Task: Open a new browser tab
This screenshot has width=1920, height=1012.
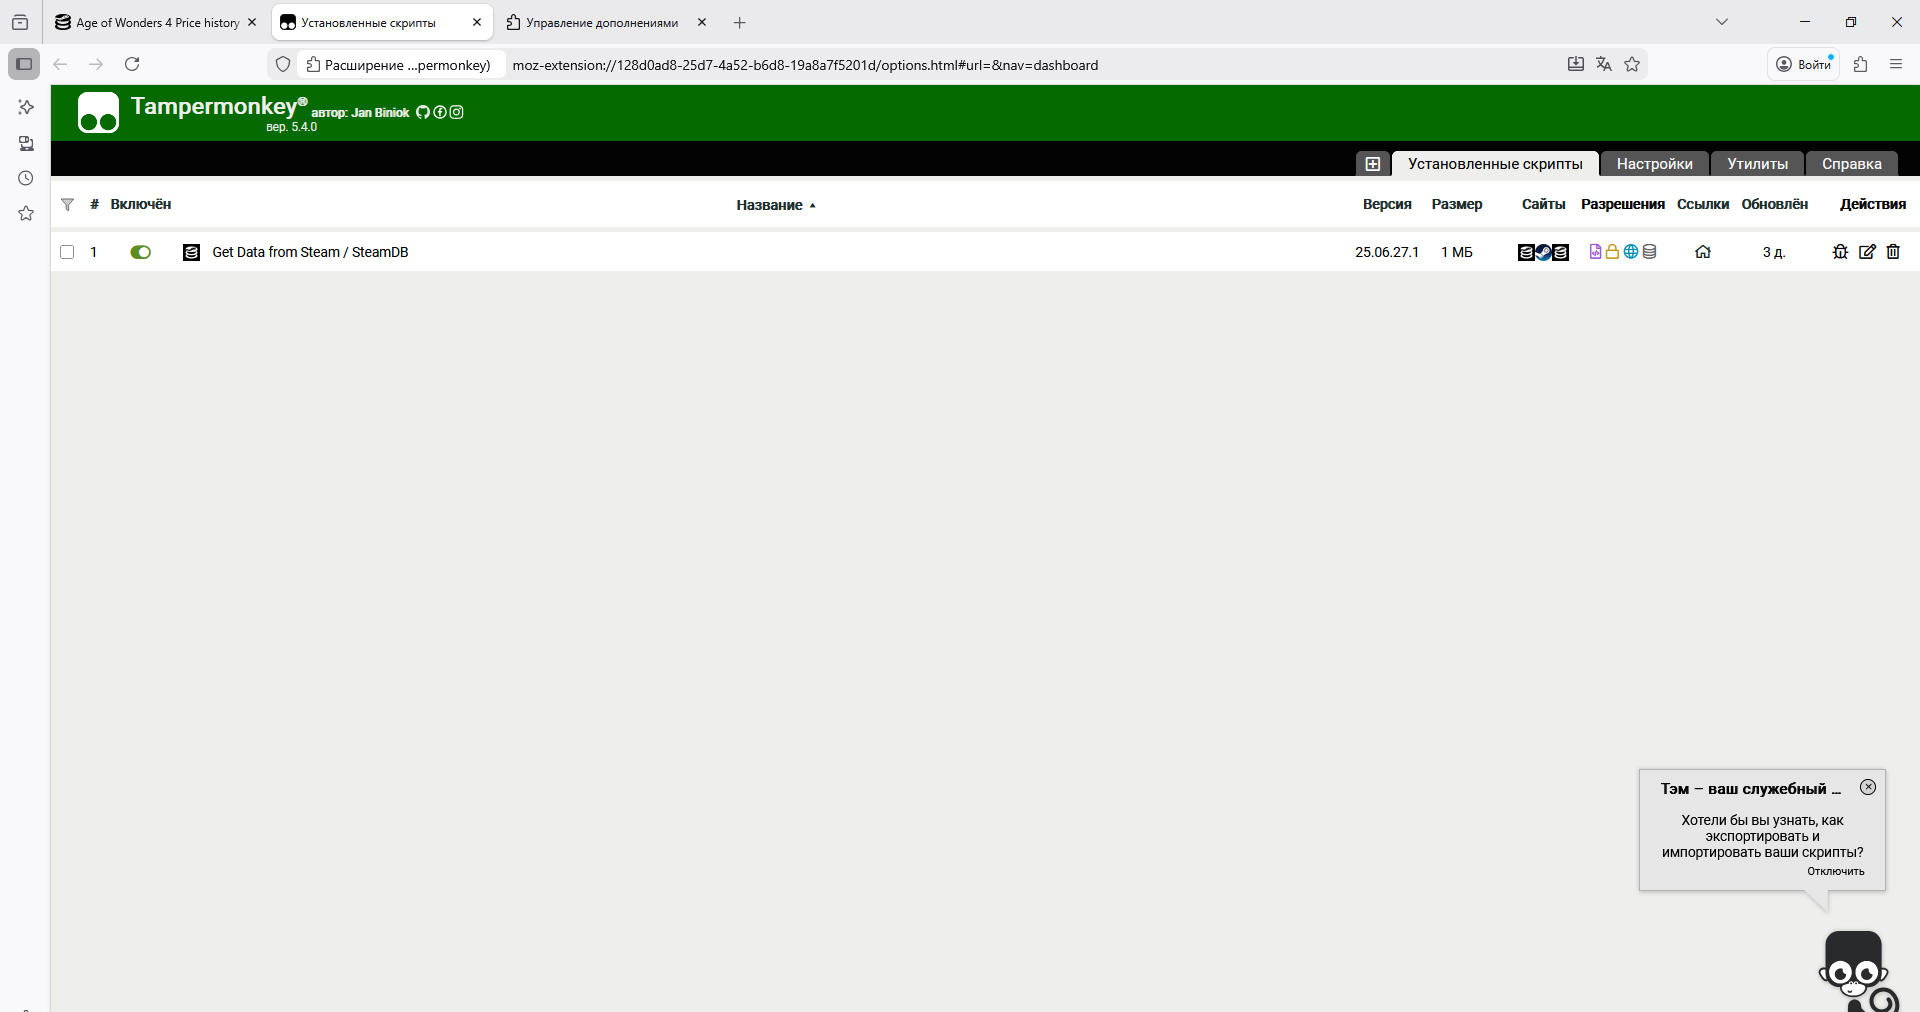Action: [x=740, y=22]
